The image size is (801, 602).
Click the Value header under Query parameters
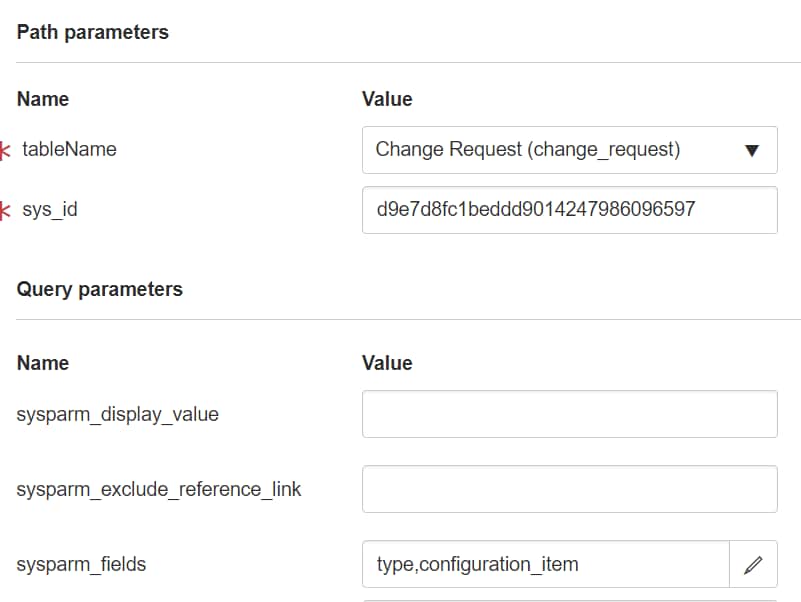point(387,363)
